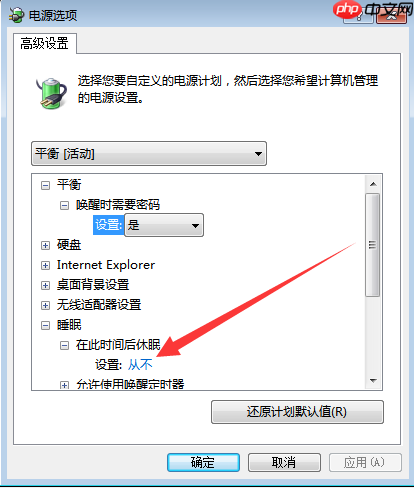
Task: Open the 设置 是 password dropdown
Action: point(164,225)
